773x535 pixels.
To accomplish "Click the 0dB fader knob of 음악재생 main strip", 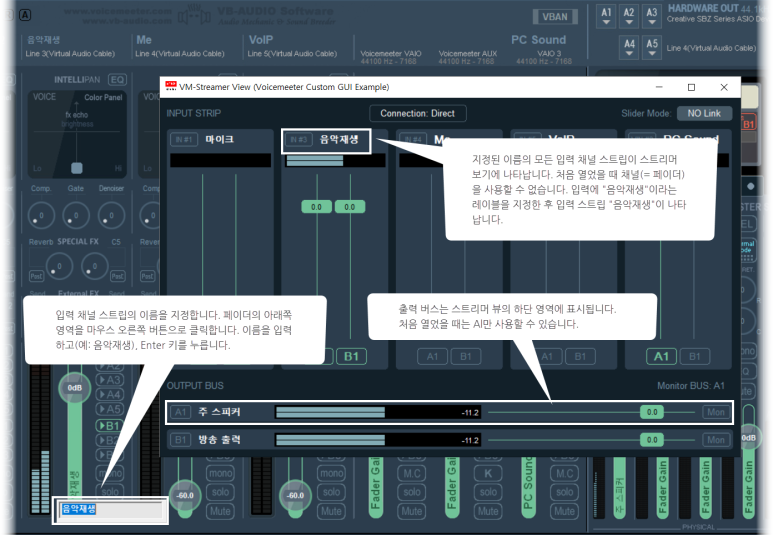I will [74, 388].
